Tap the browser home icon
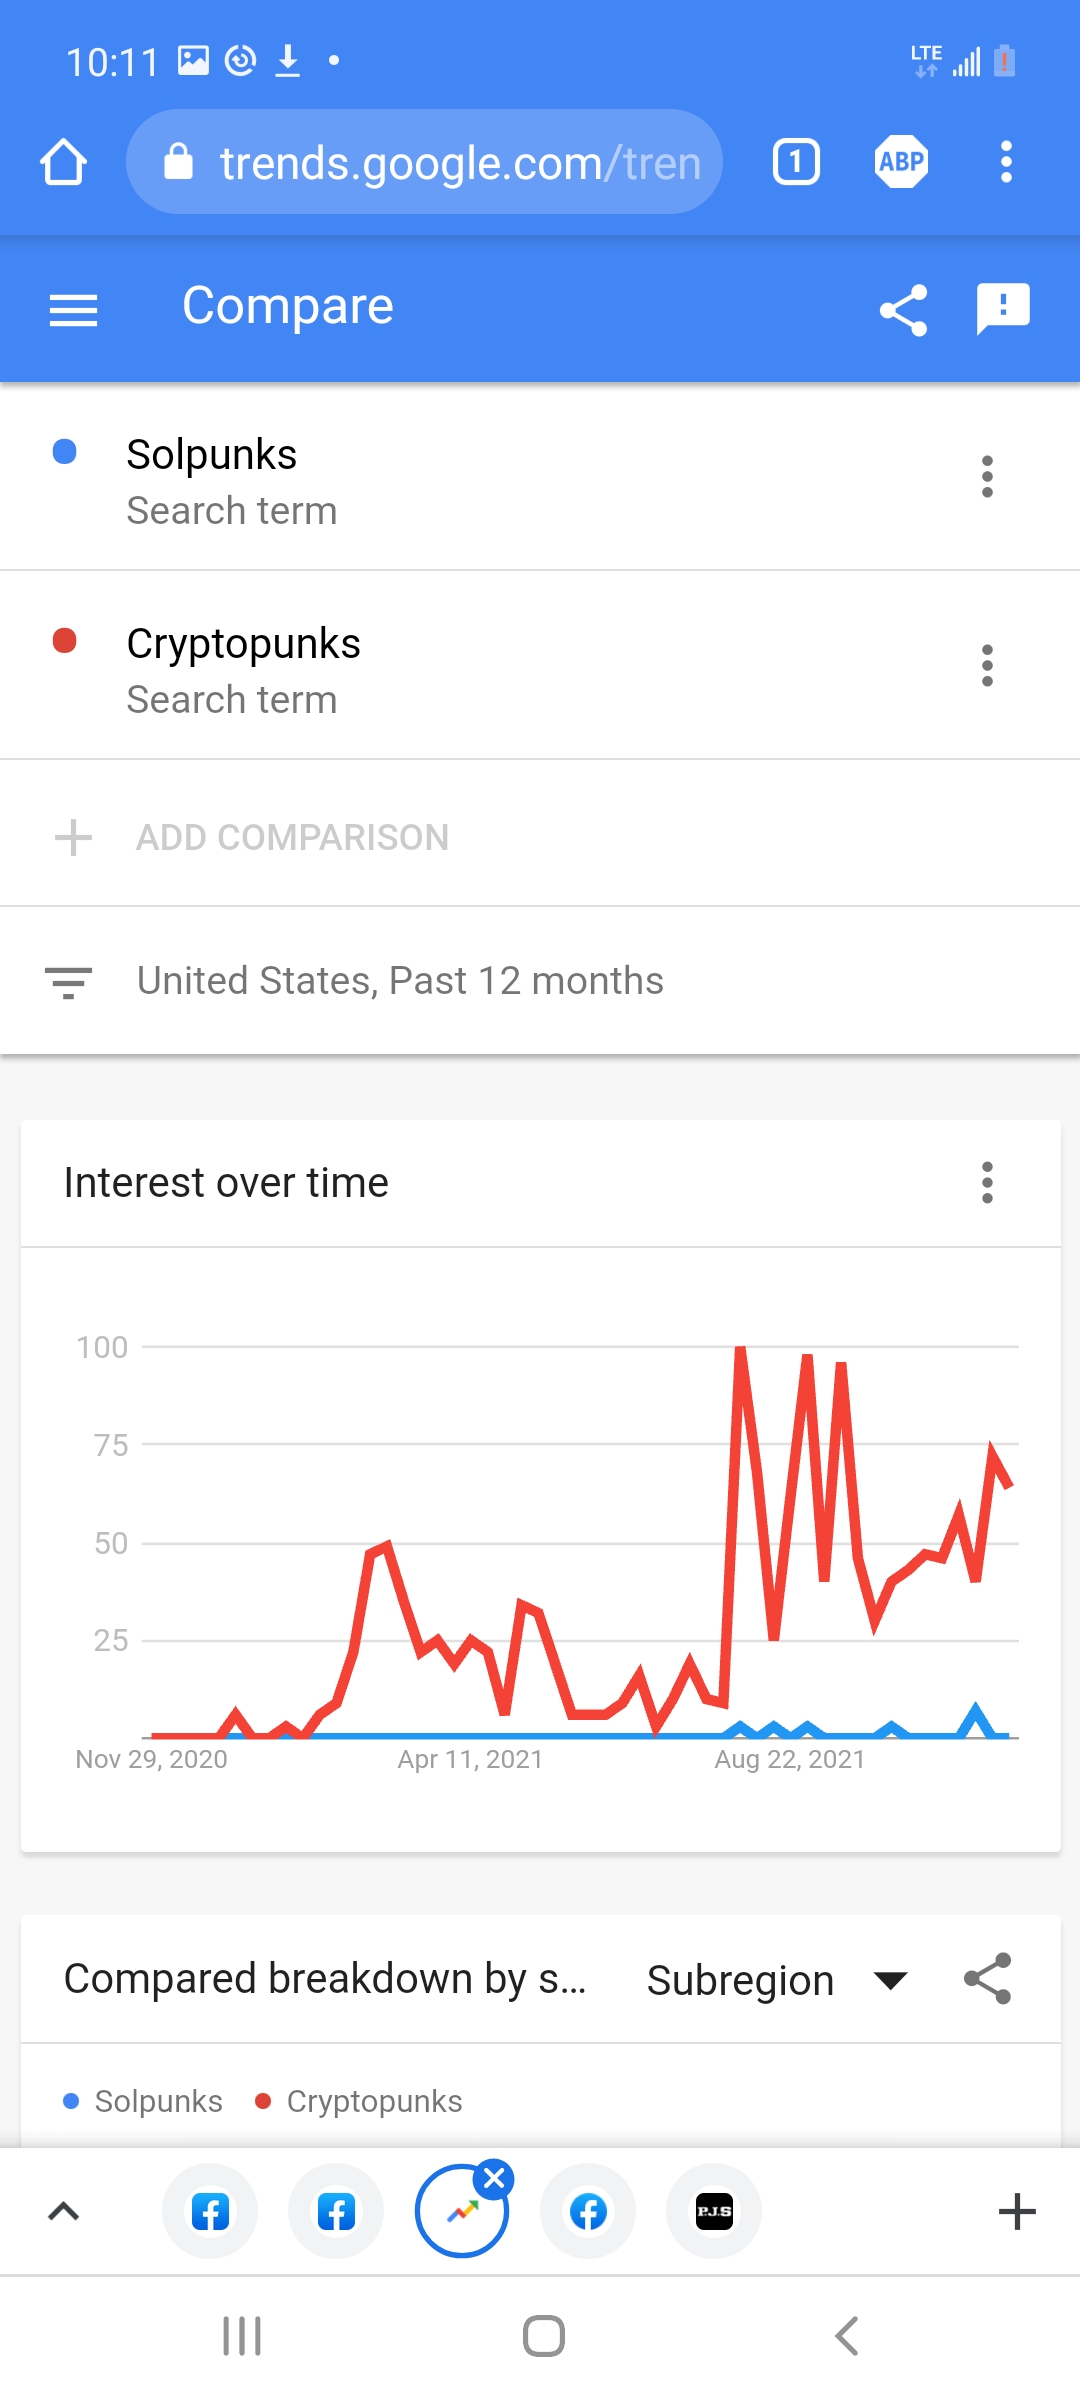The width and height of the screenshot is (1080, 2400). (63, 162)
